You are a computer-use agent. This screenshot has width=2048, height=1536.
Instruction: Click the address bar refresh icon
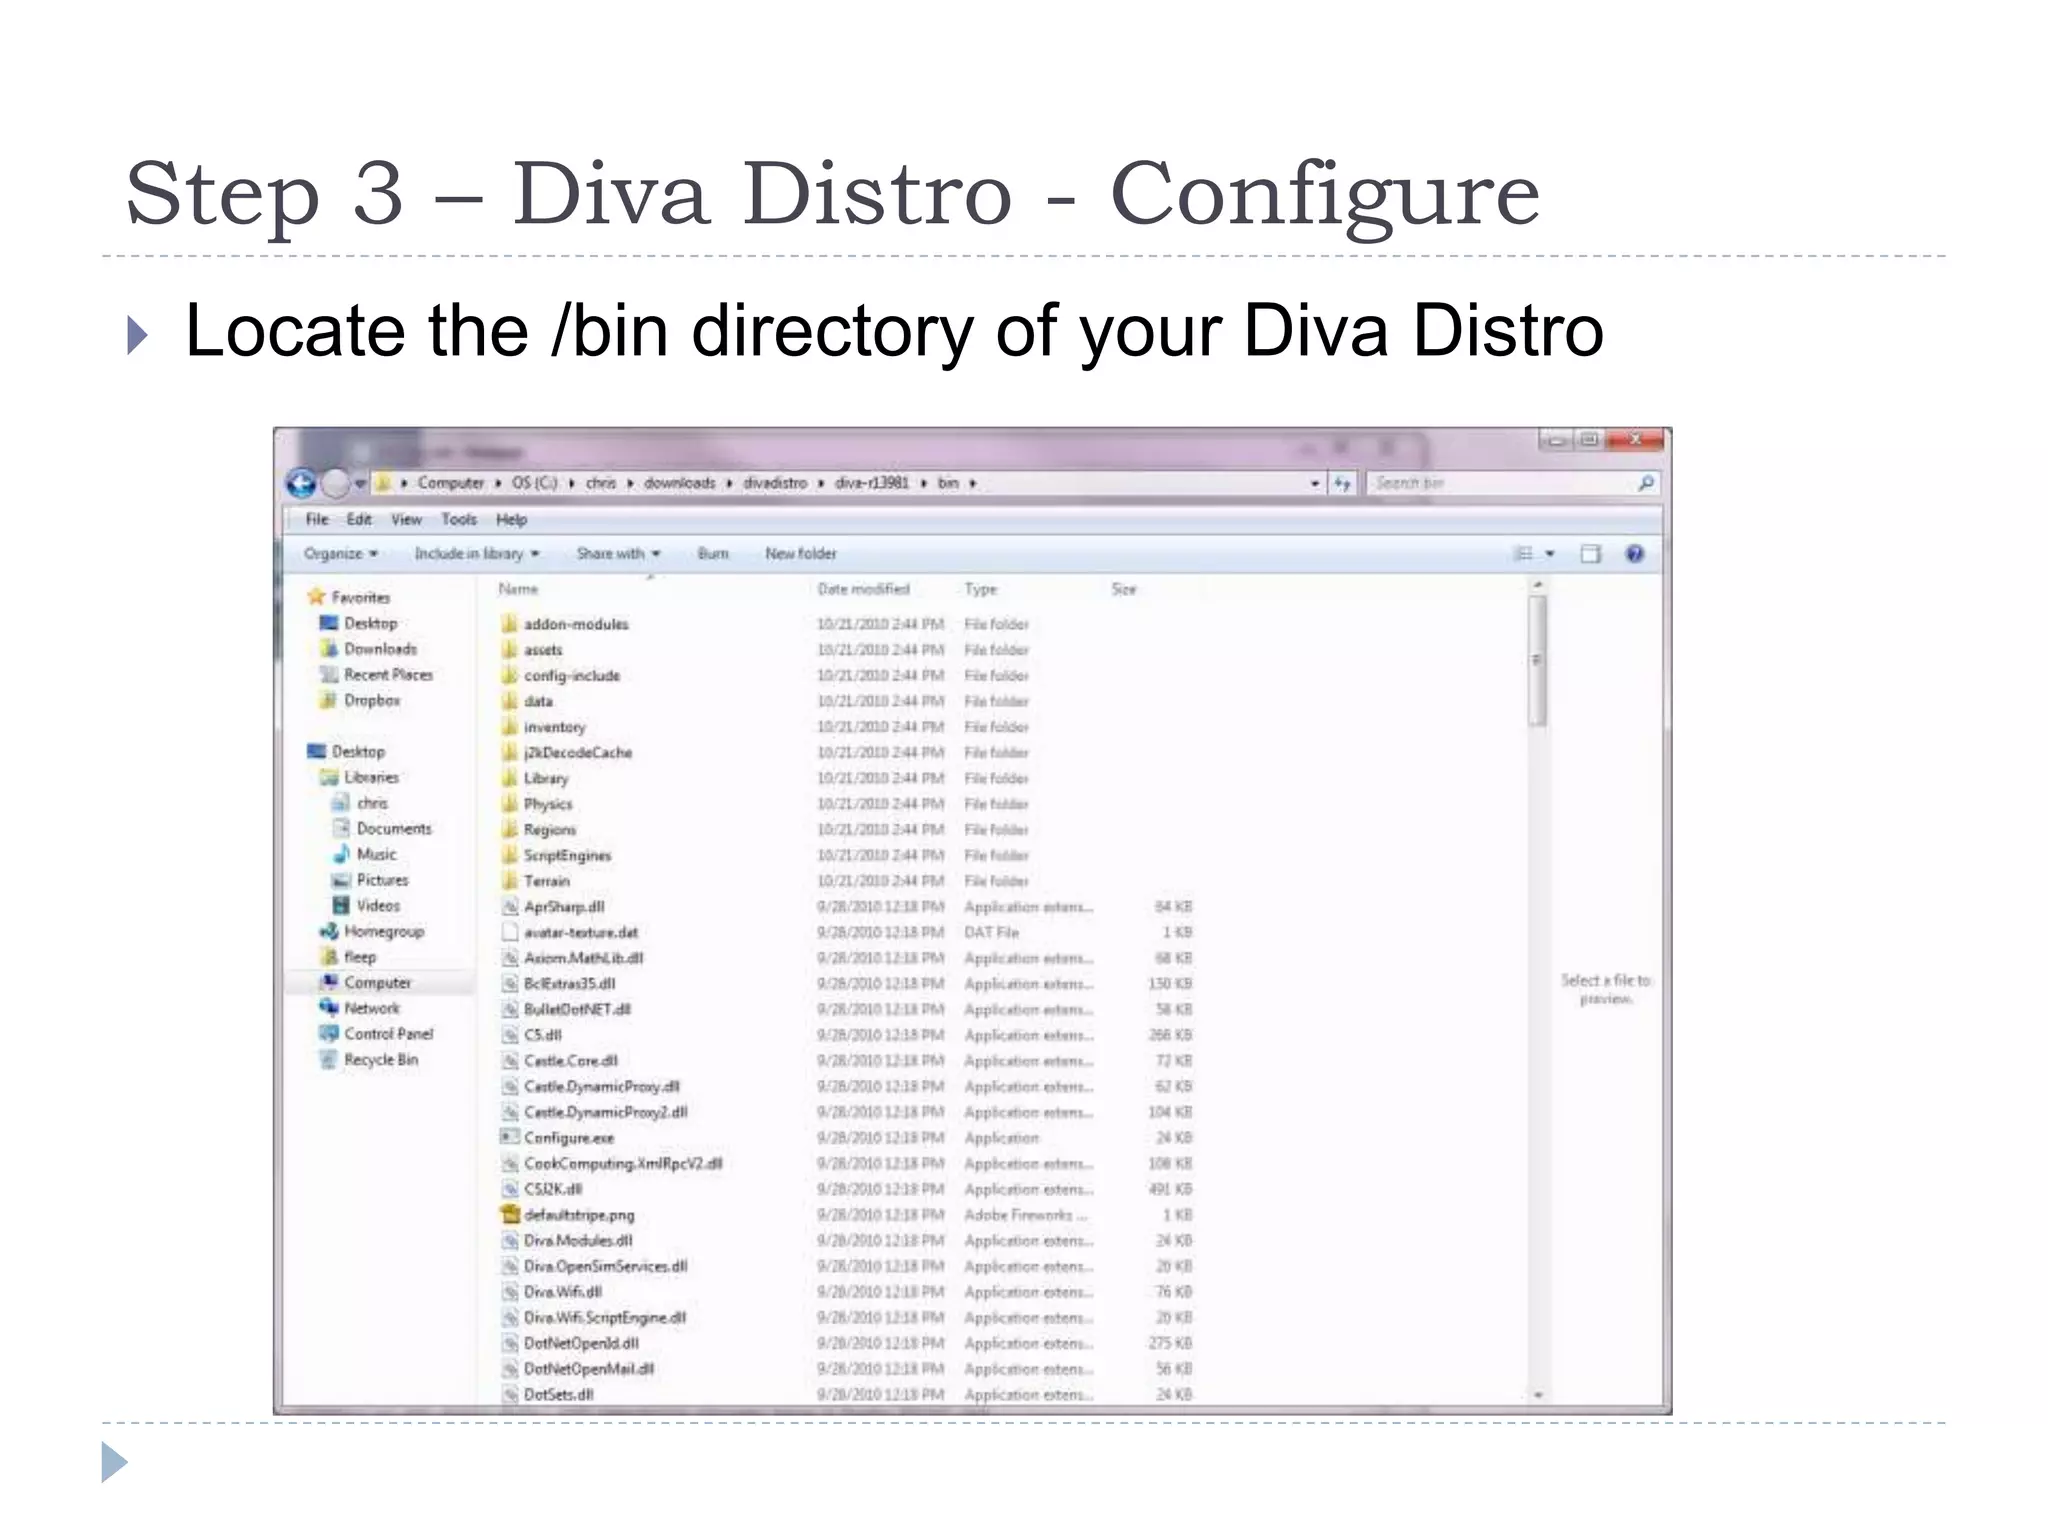pyautogui.click(x=1342, y=483)
